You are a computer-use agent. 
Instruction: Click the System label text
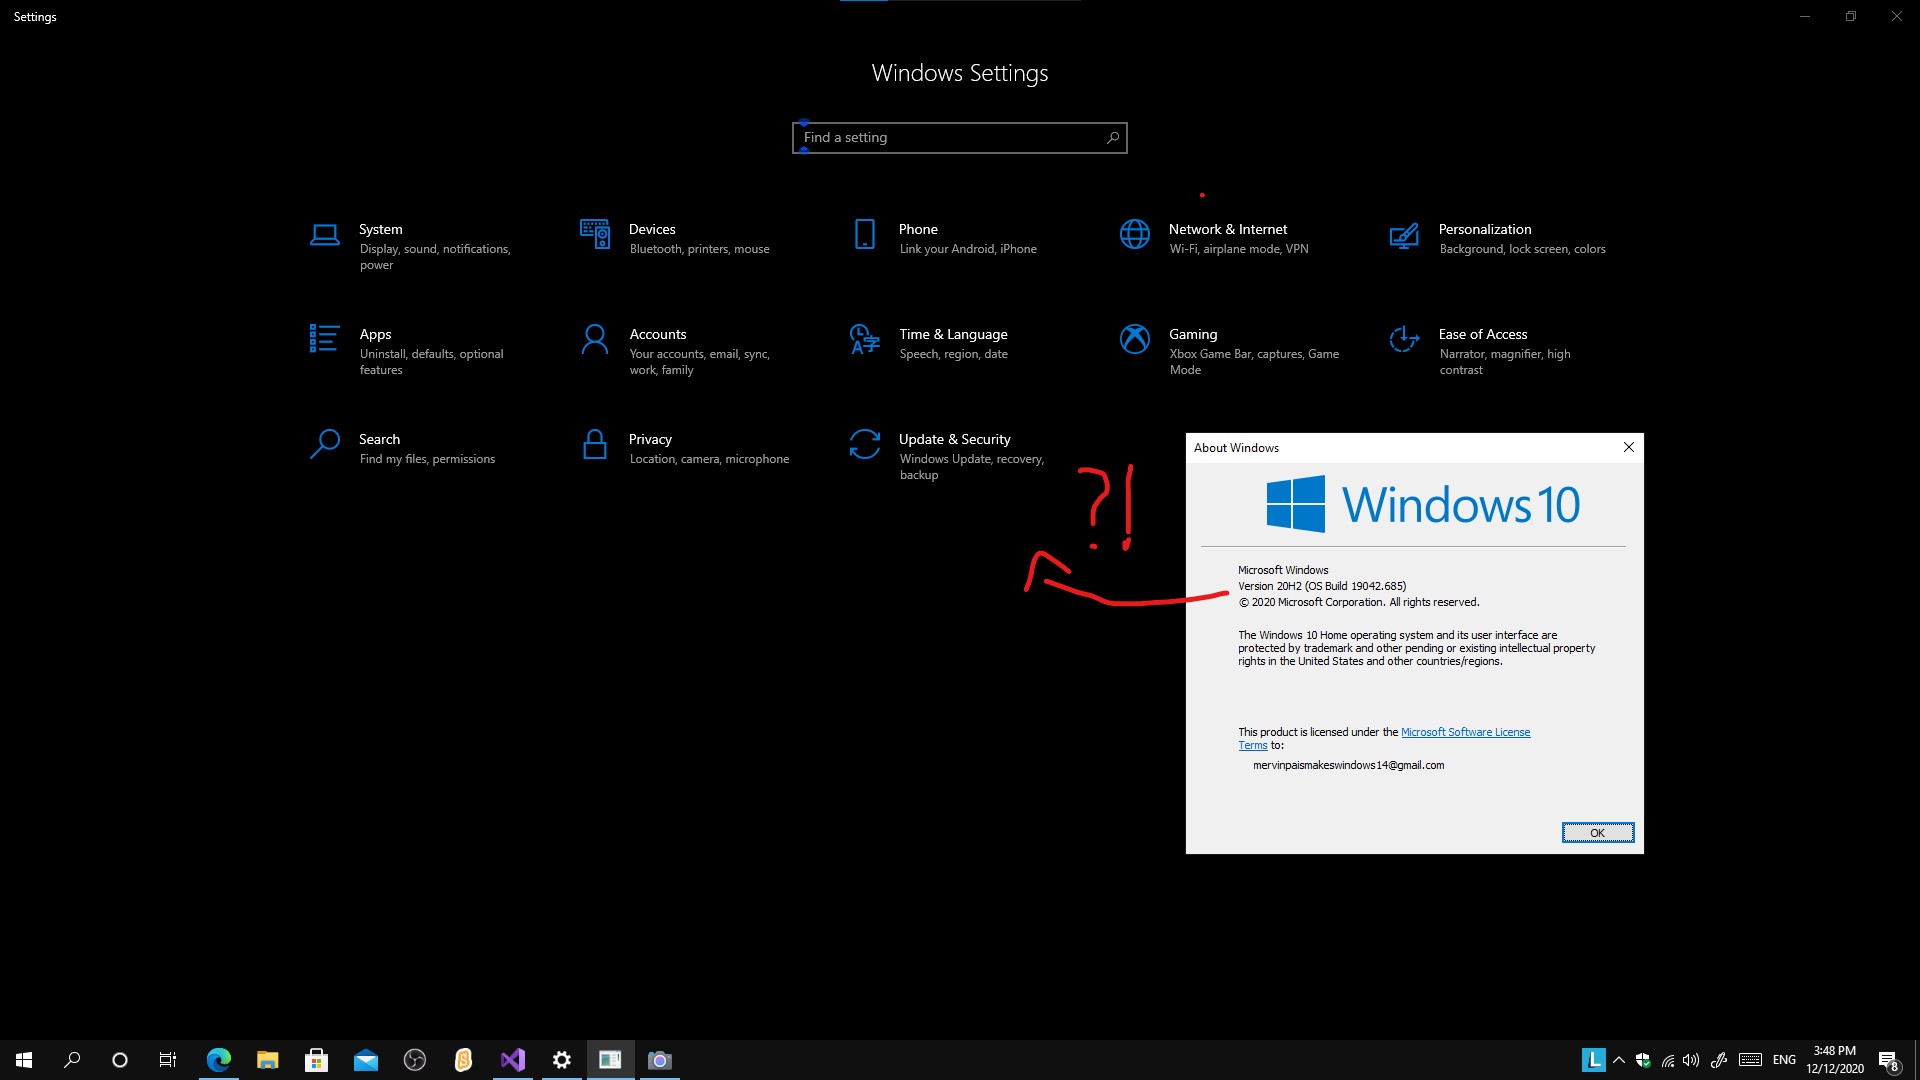[380, 229]
